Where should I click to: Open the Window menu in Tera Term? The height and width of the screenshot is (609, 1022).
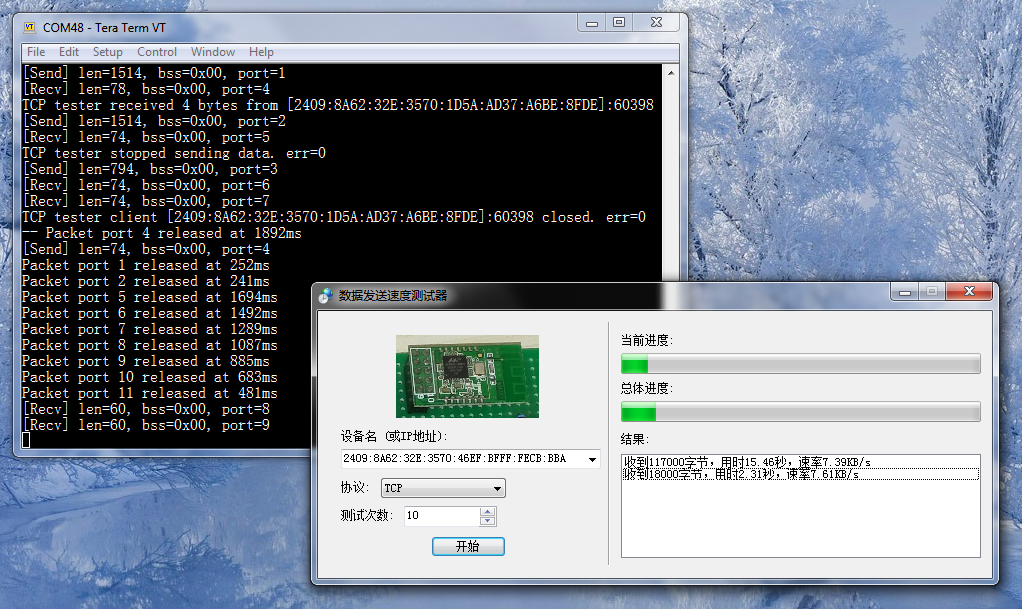click(212, 51)
